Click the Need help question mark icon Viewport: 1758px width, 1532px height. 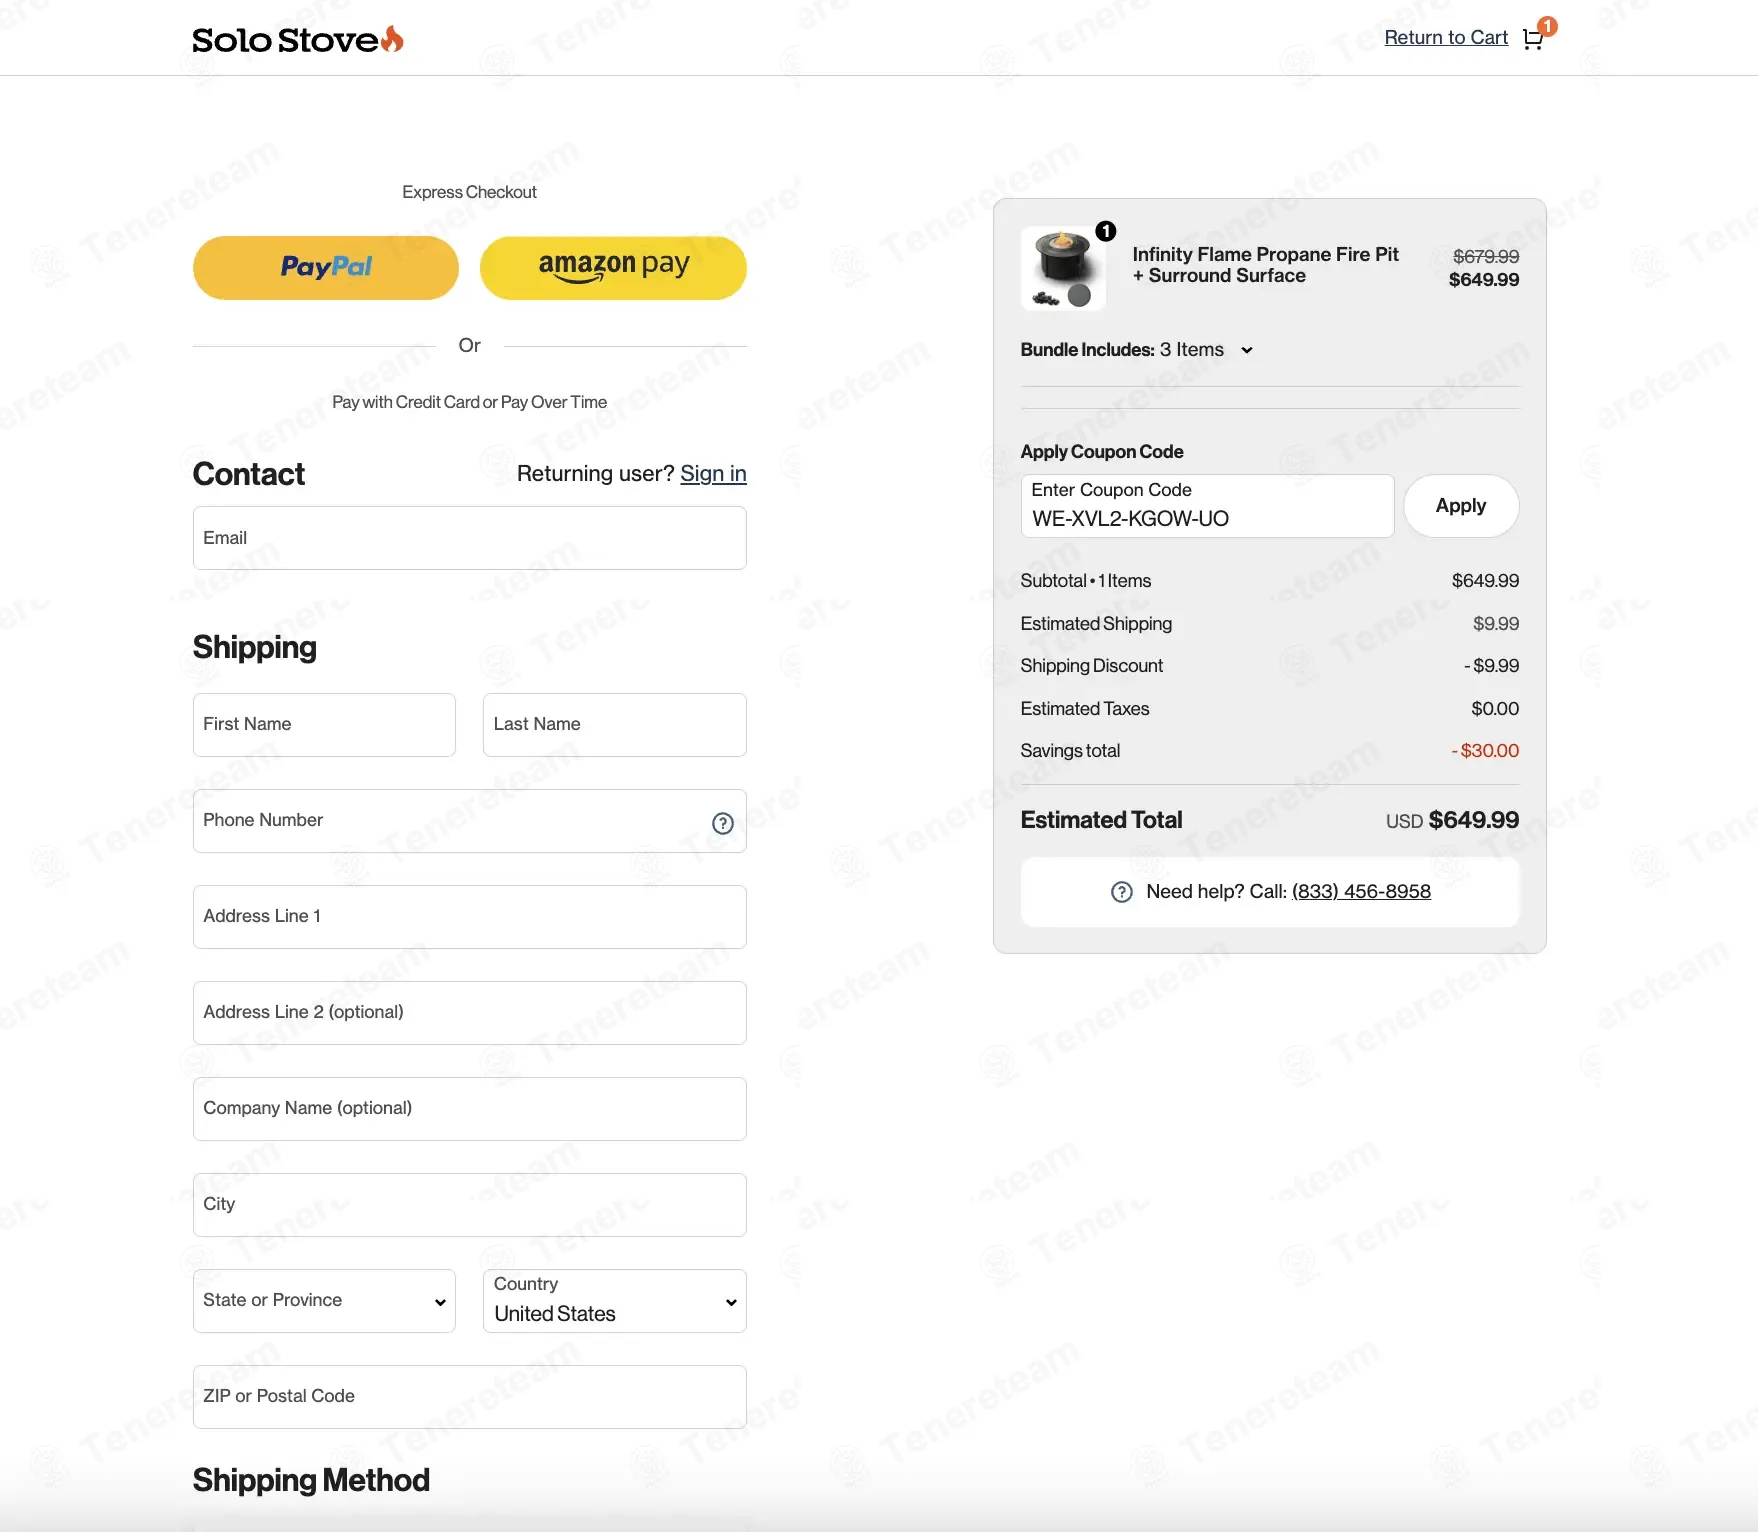1122,892
